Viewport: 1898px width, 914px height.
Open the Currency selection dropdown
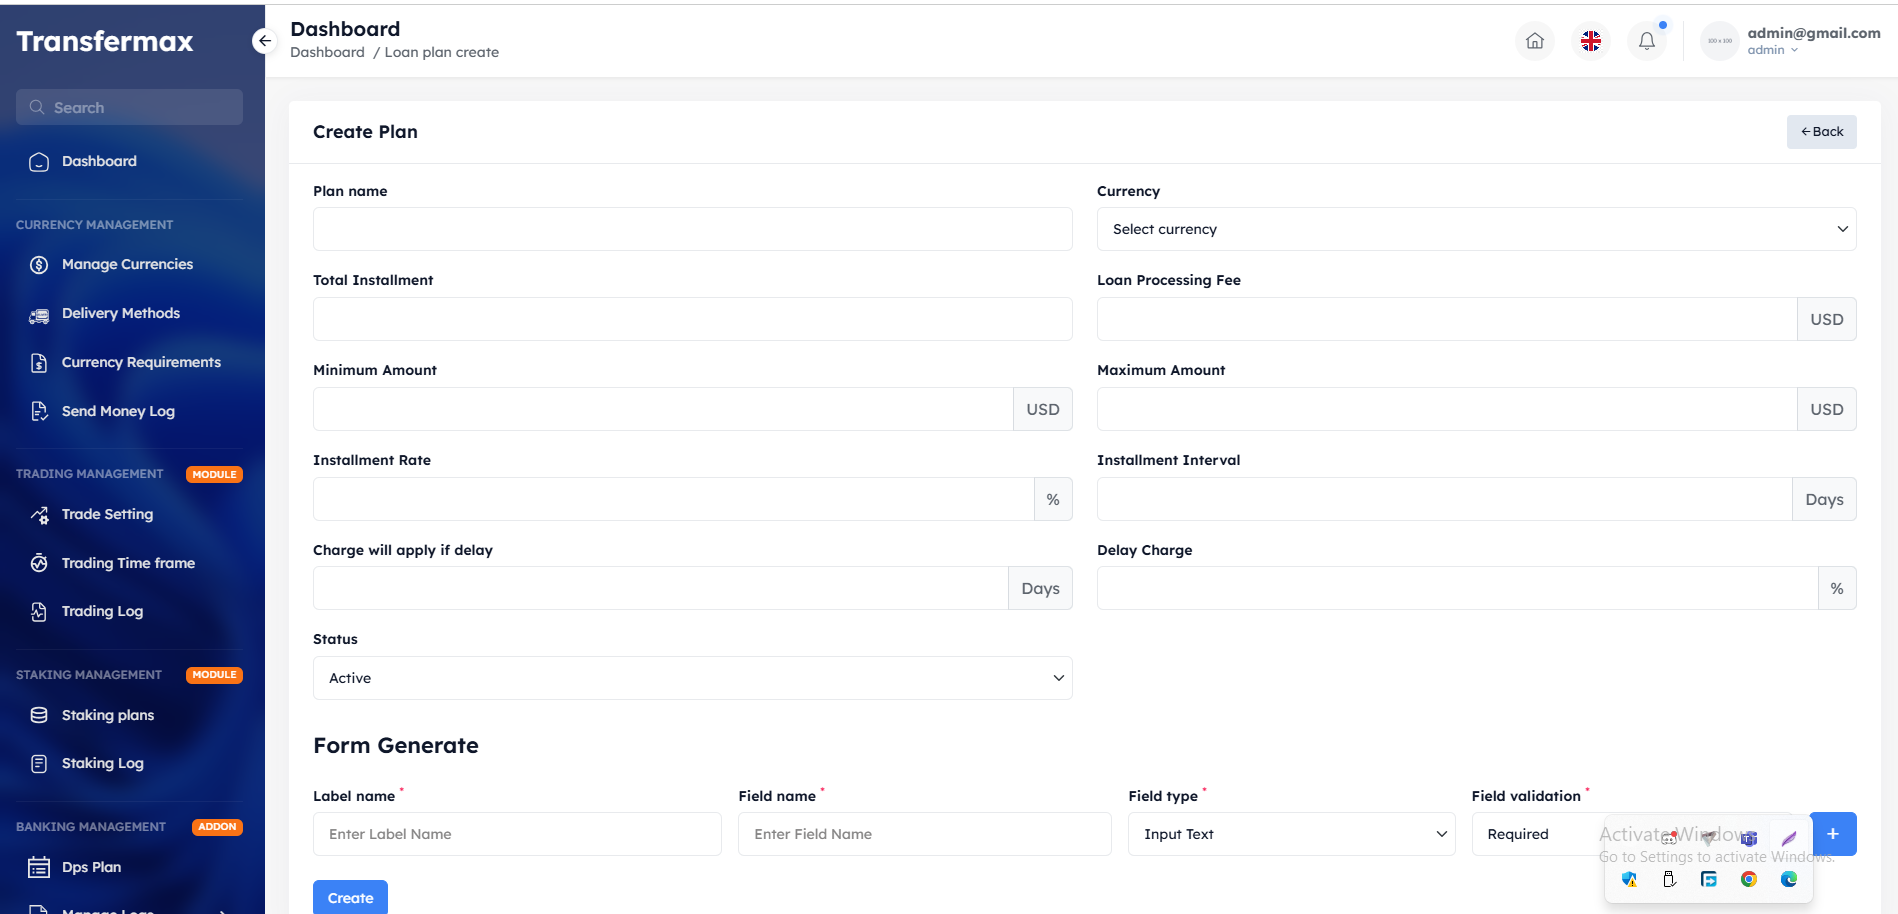point(1477,229)
